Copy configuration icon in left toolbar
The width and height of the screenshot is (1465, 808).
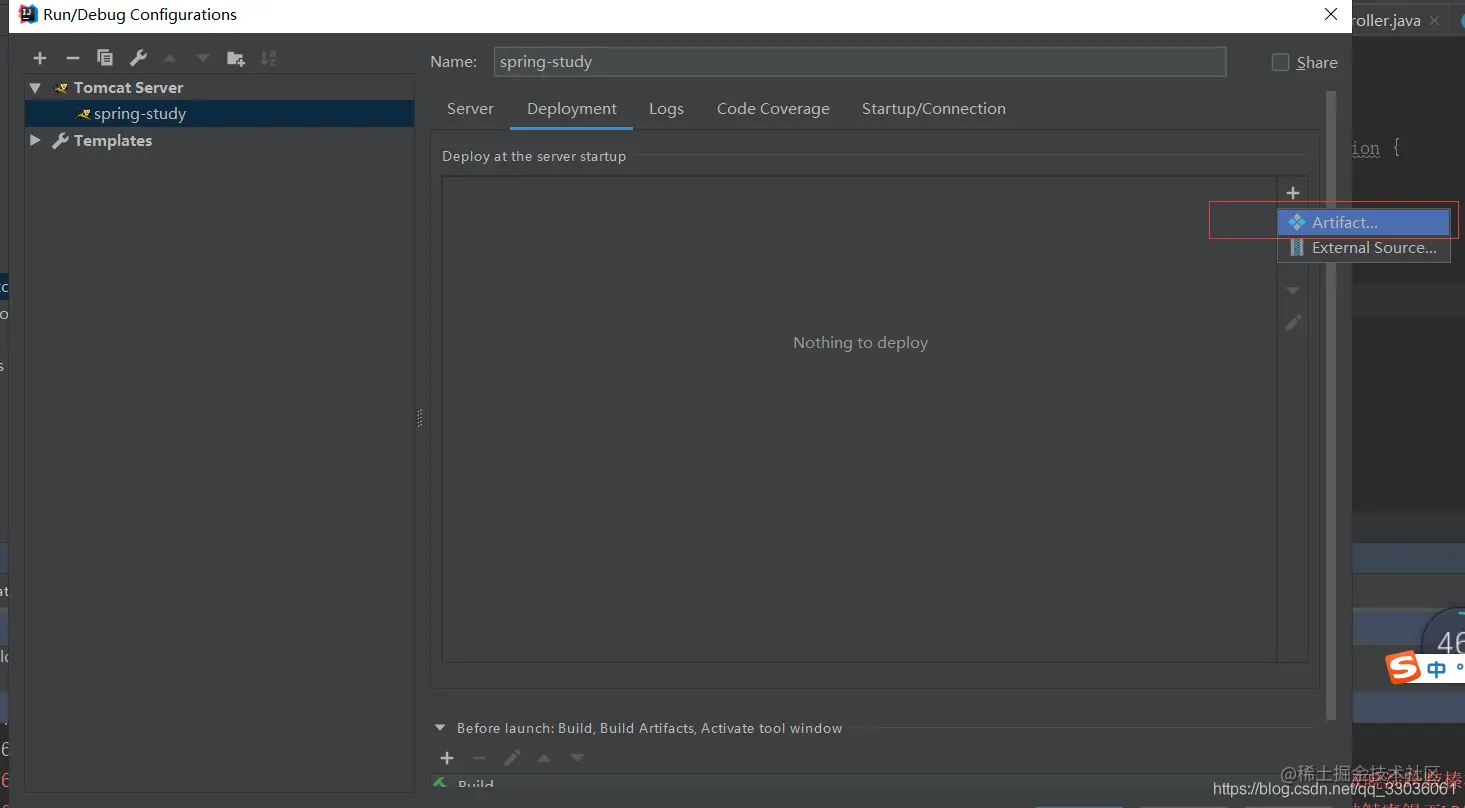click(x=105, y=59)
